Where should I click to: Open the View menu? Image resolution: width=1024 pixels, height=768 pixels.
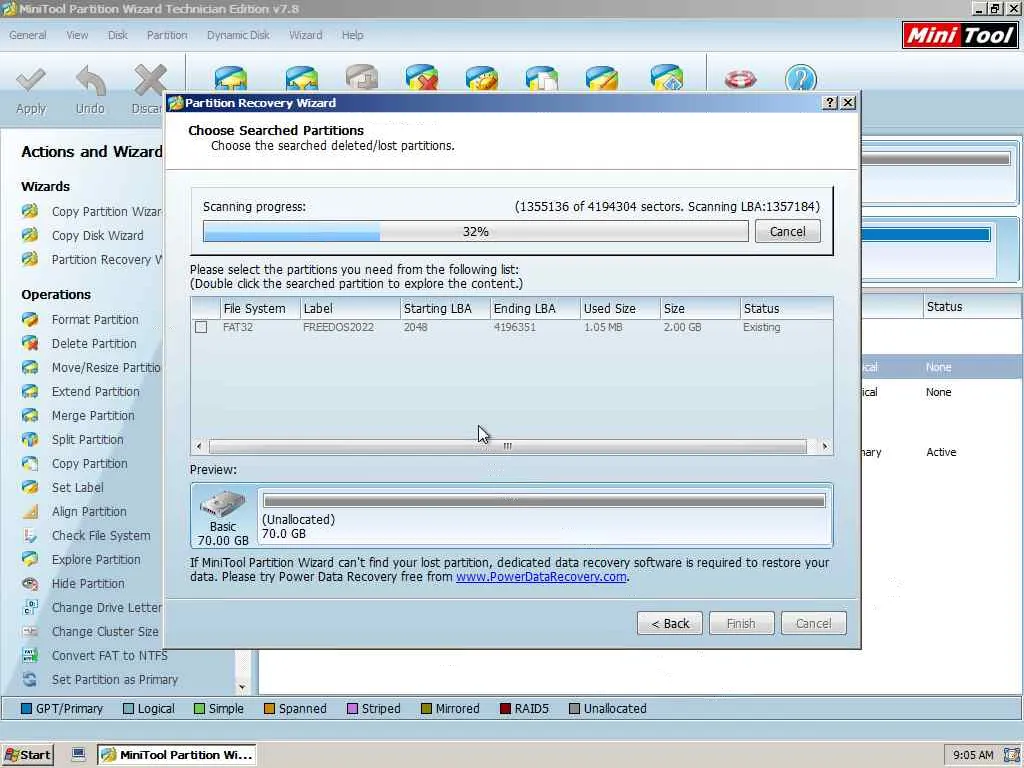[x=77, y=35]
